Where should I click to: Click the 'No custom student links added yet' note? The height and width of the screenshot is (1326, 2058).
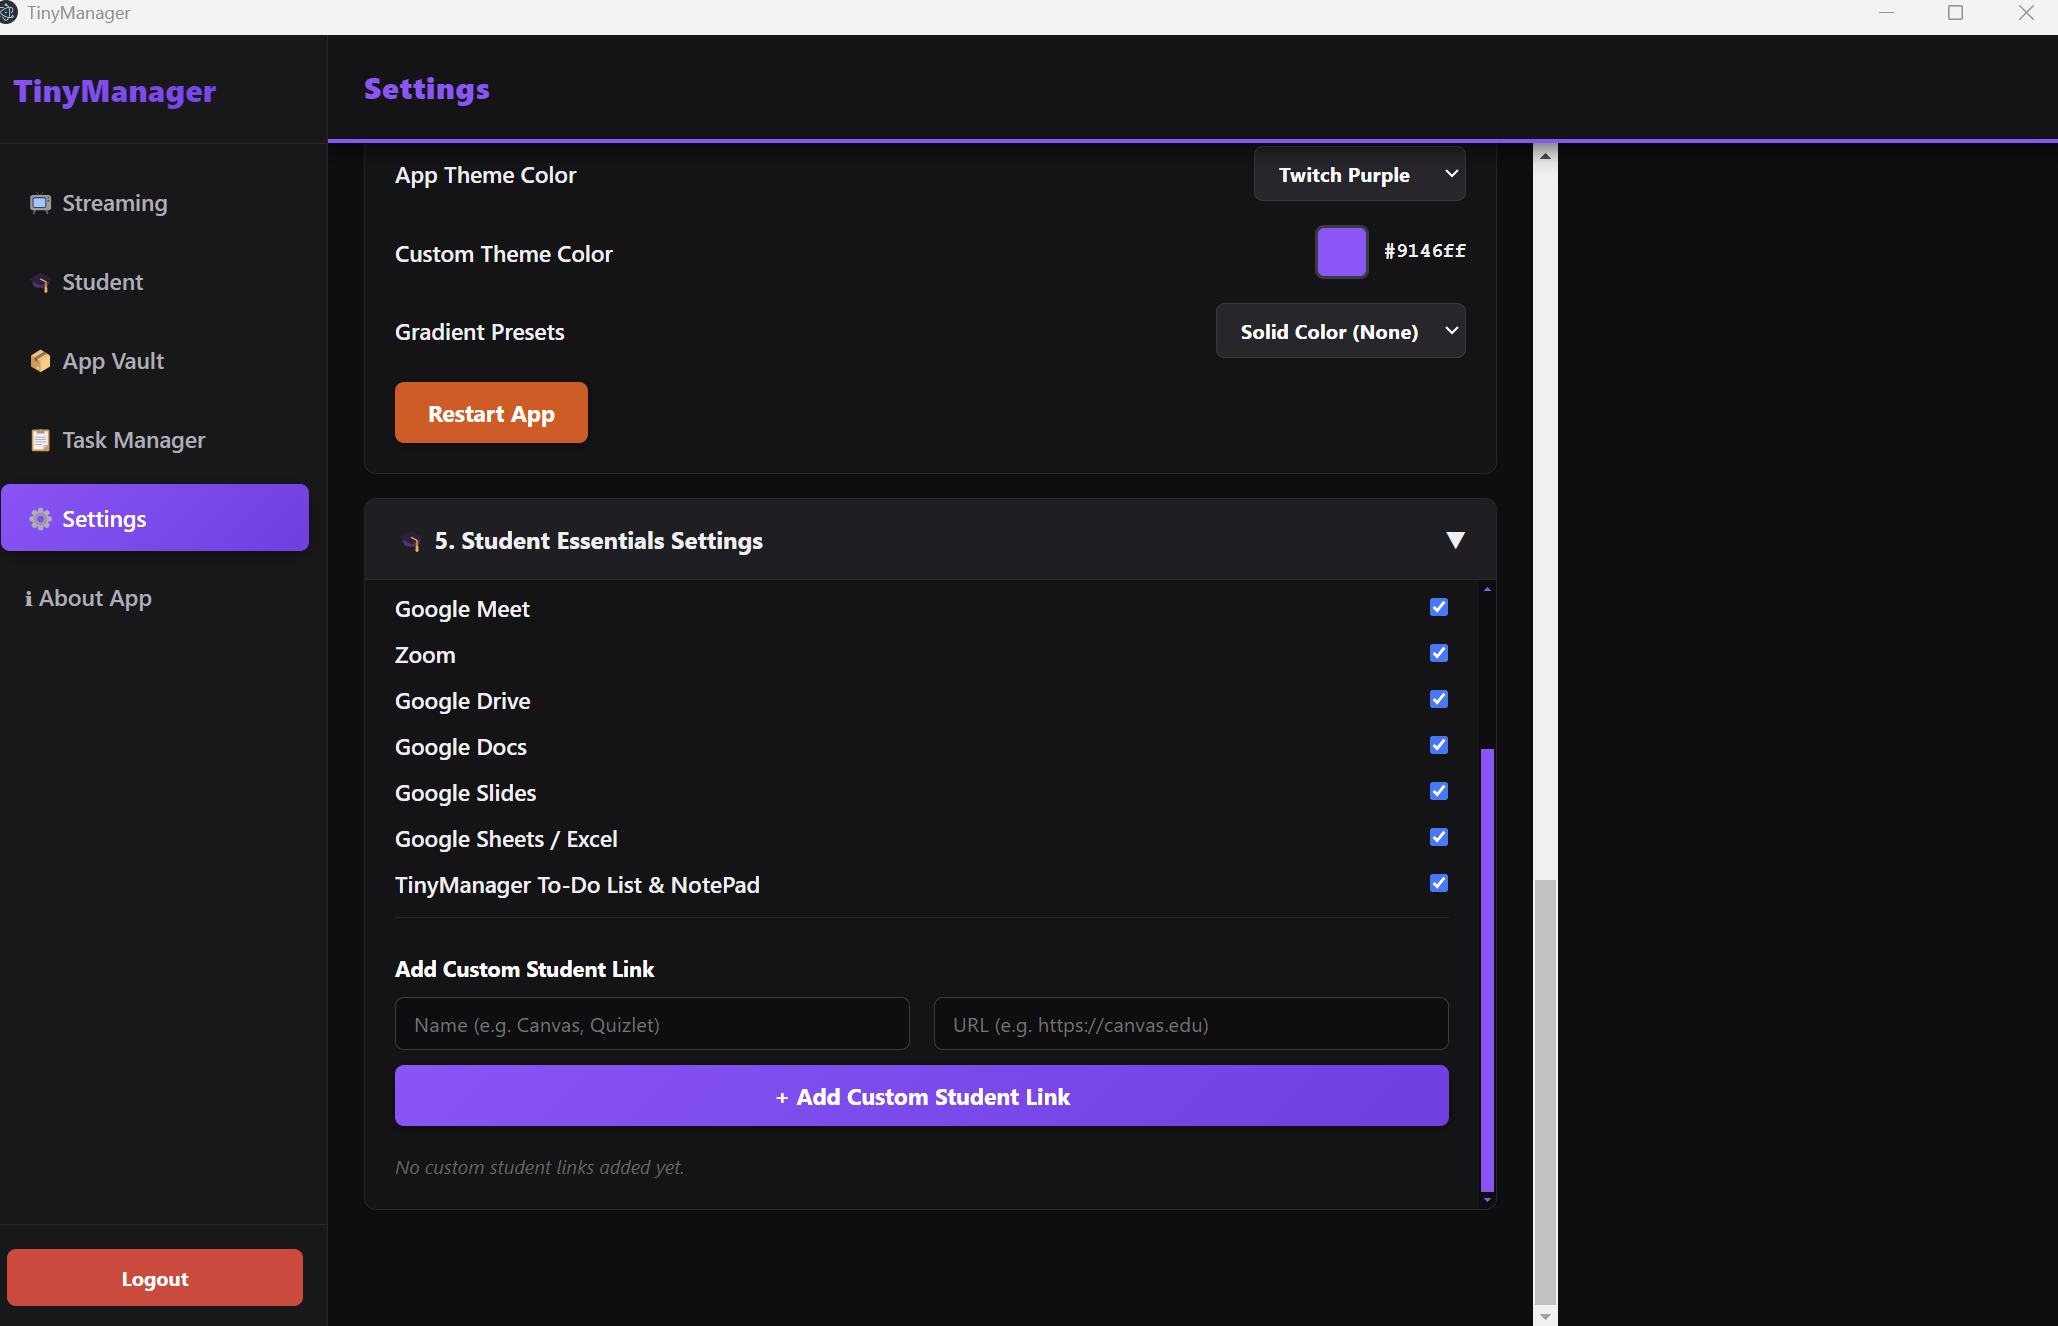[539, 1167]
